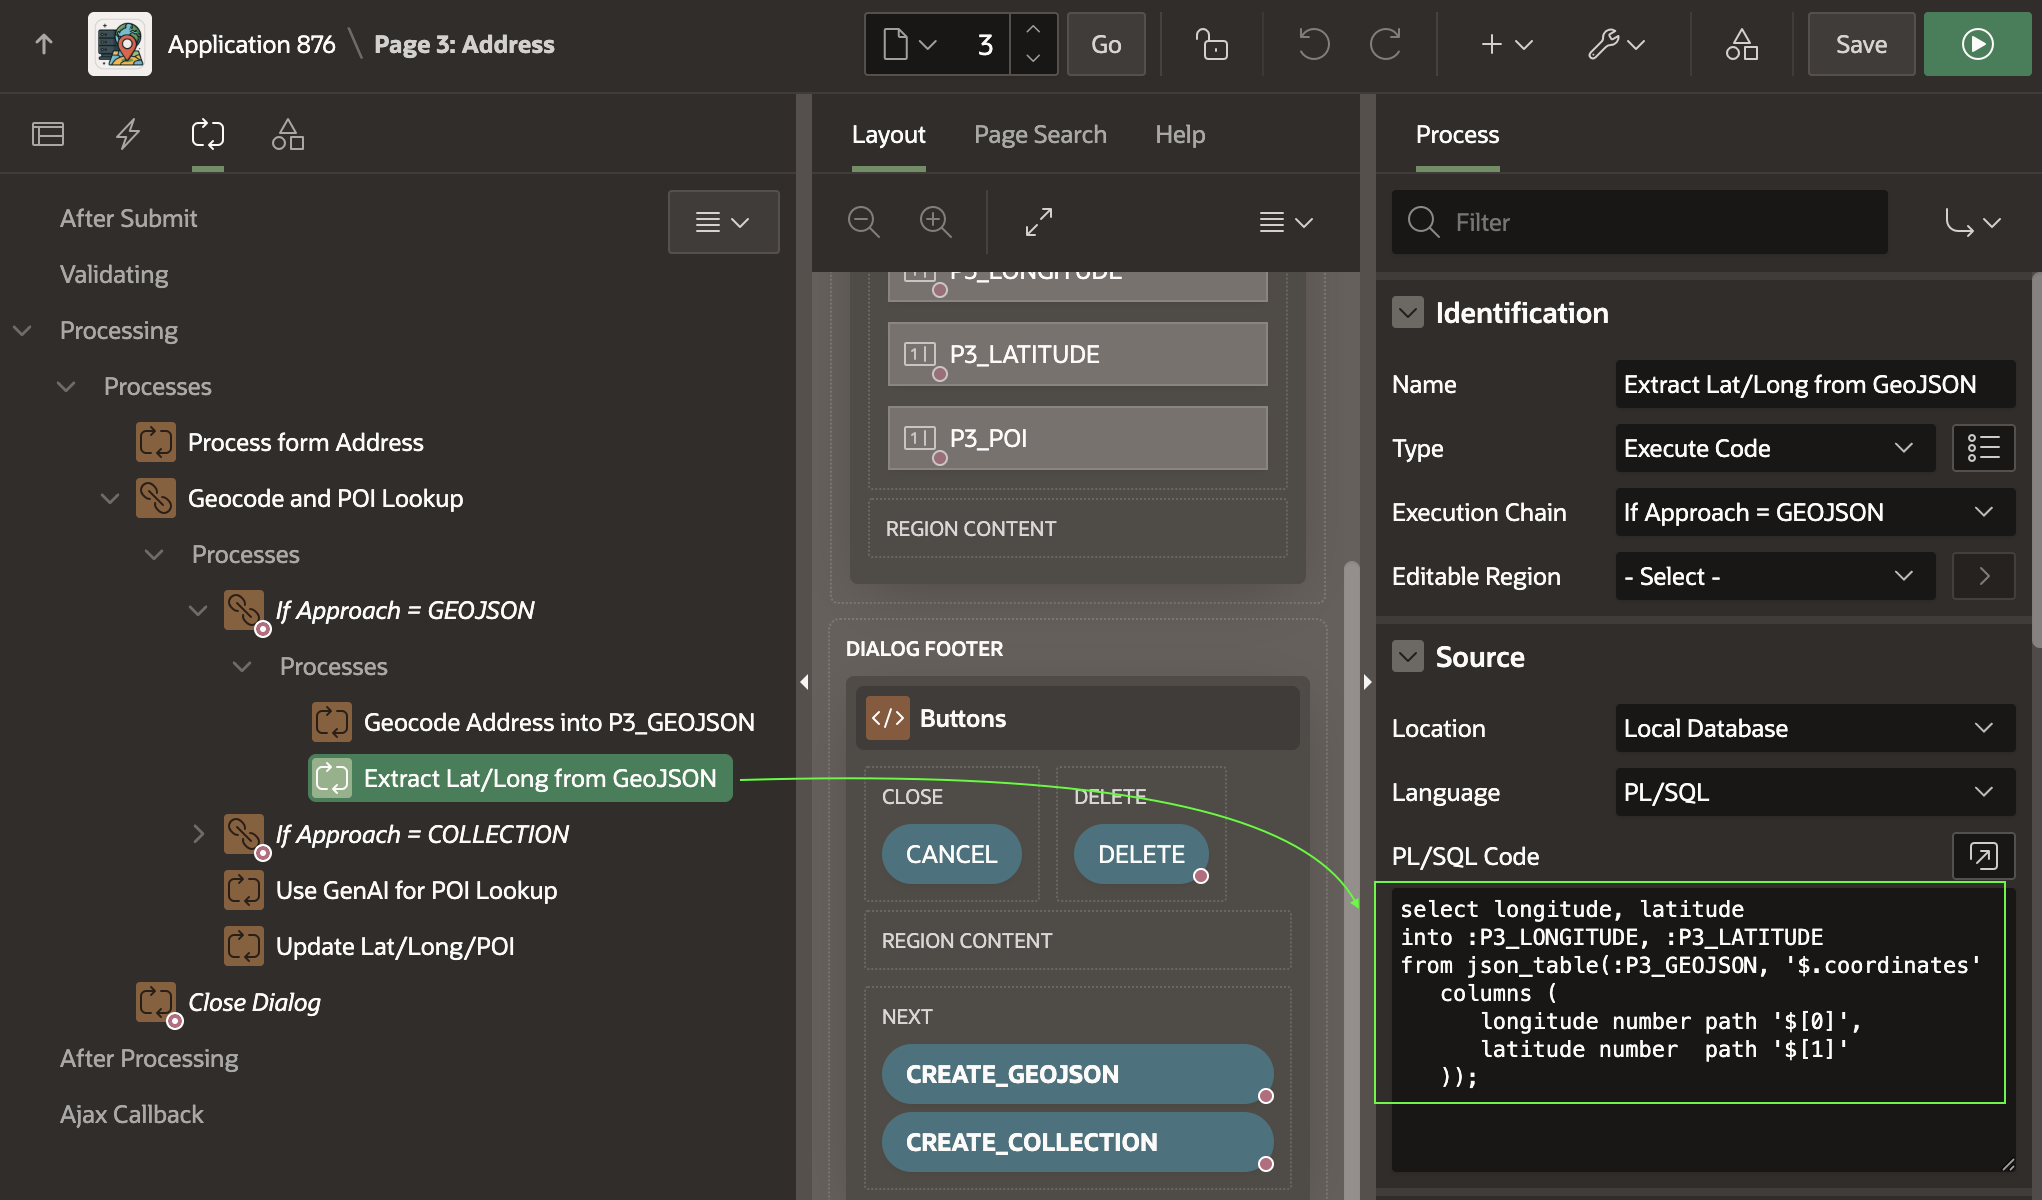The image size is (2042, 1200).
Task: Open the page lock icon
Action: click(x=1212, y=44)
